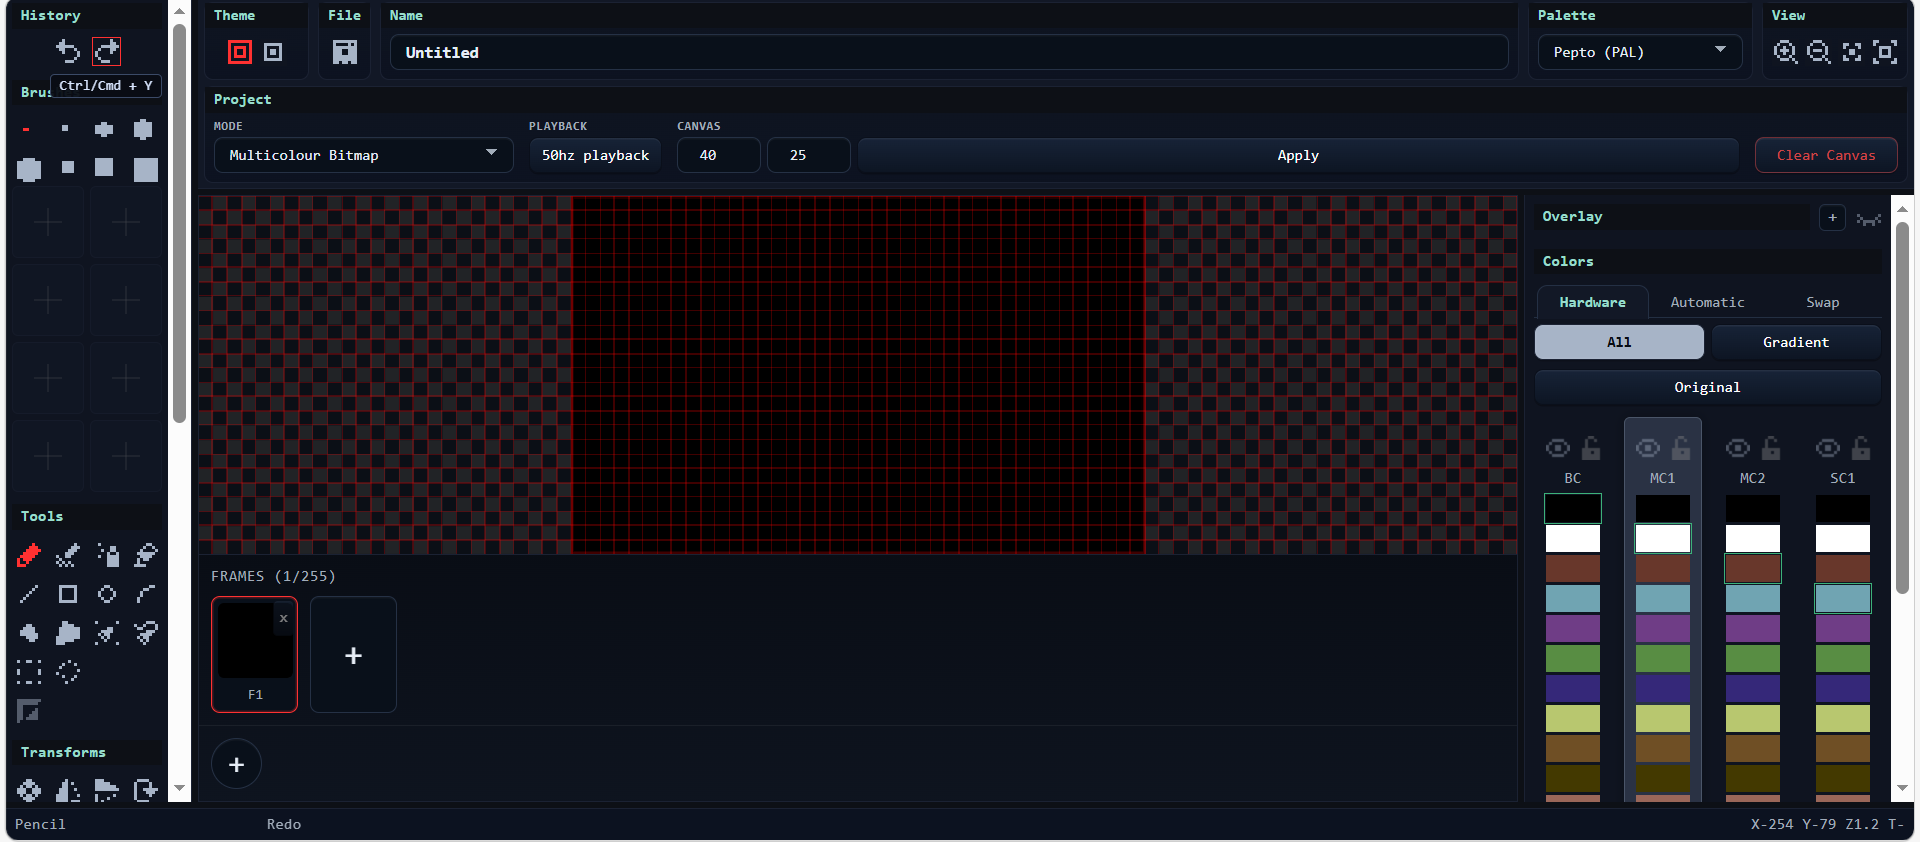The image size is (1920, 842).
Task: Select the green swatch in BC column
Action: tap(1573, 658)
